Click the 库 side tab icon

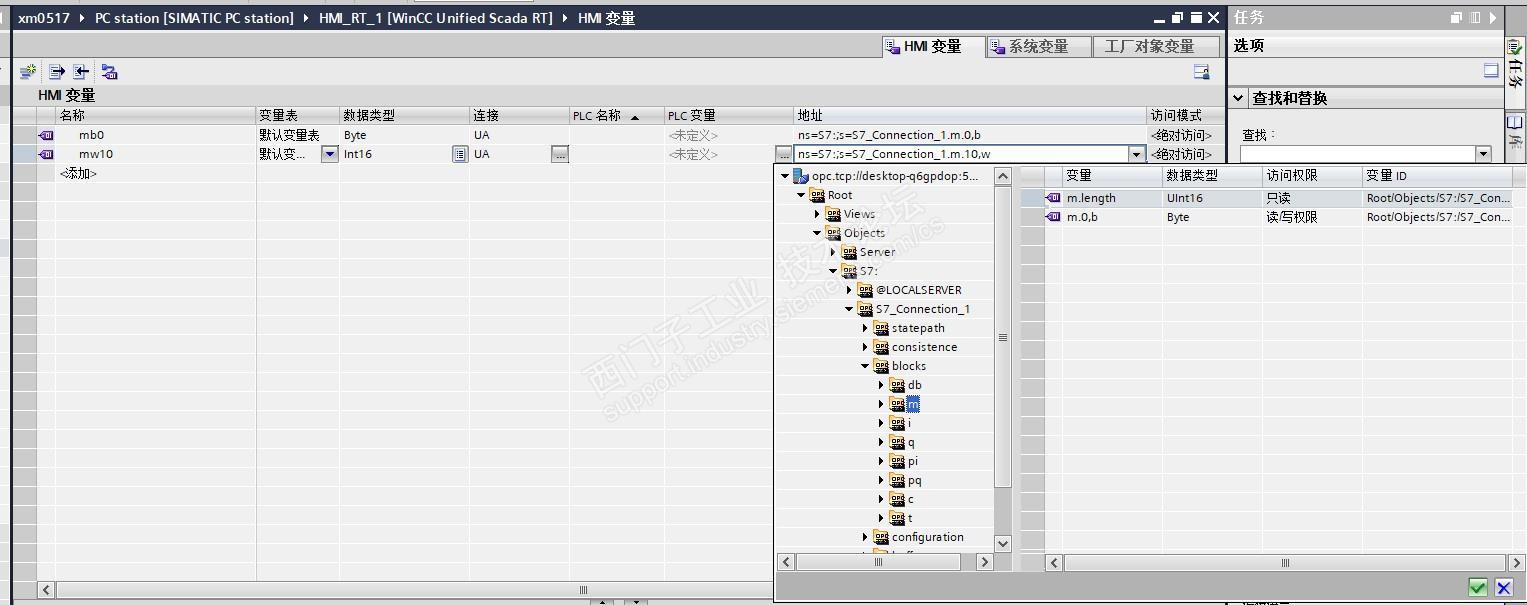1514,122
